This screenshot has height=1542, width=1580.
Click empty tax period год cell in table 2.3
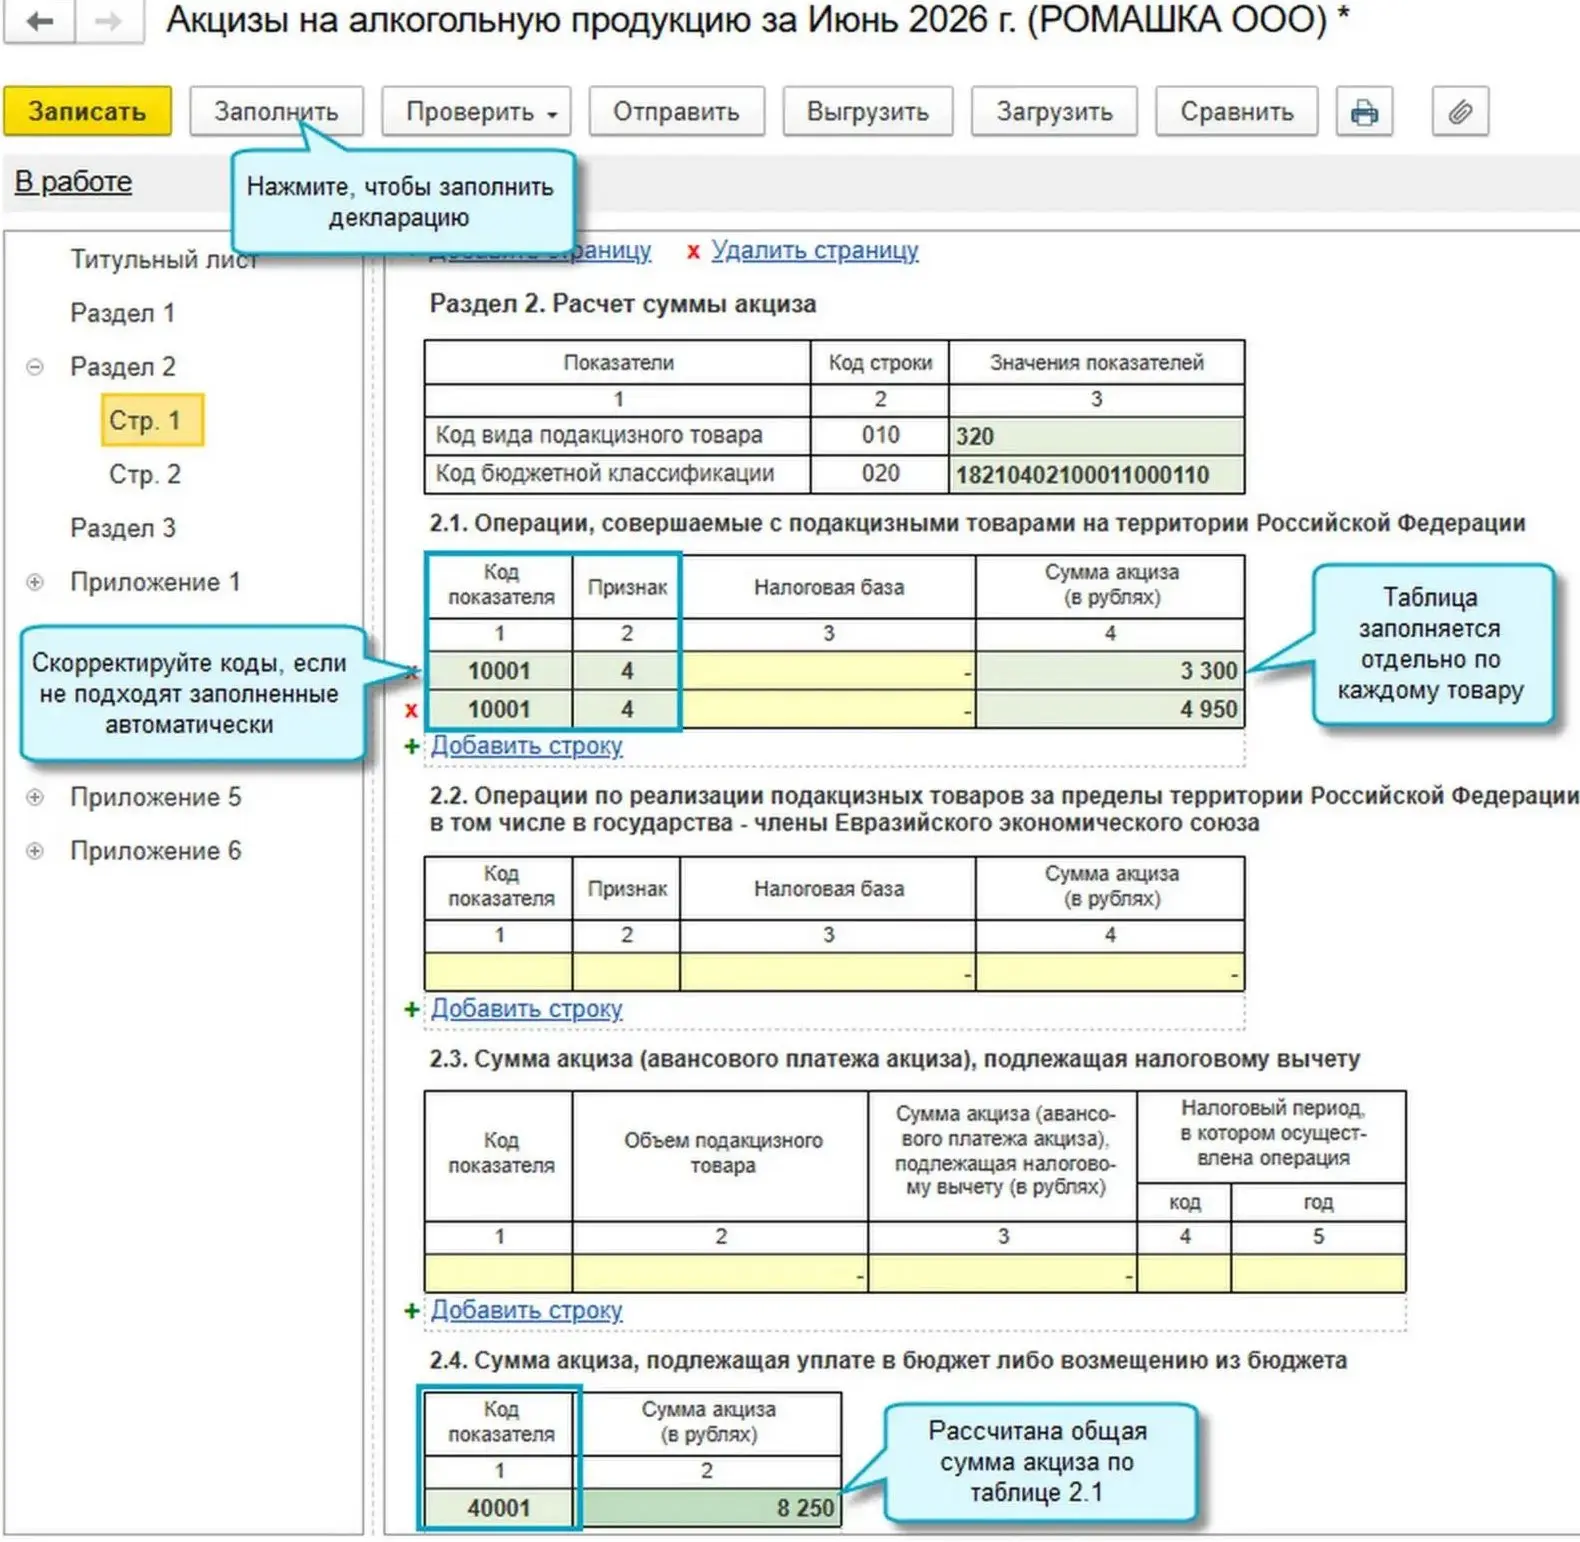pyautogui.click(x=1318, y=1273)
